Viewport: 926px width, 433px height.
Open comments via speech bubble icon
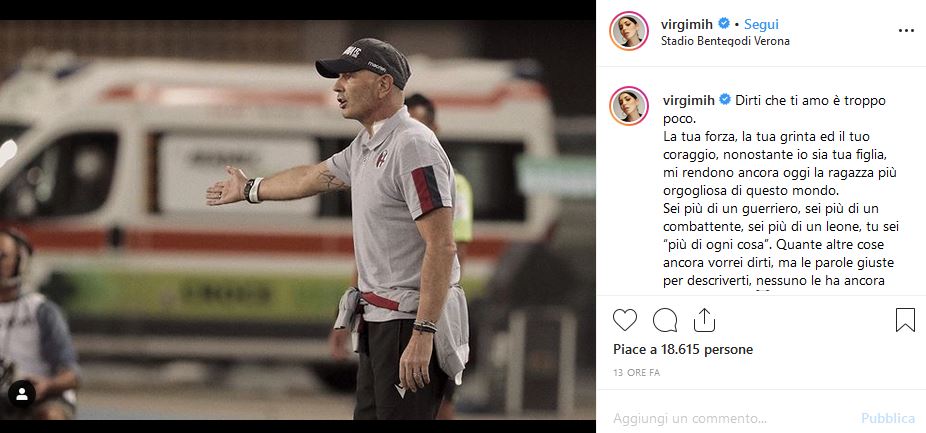665,320
